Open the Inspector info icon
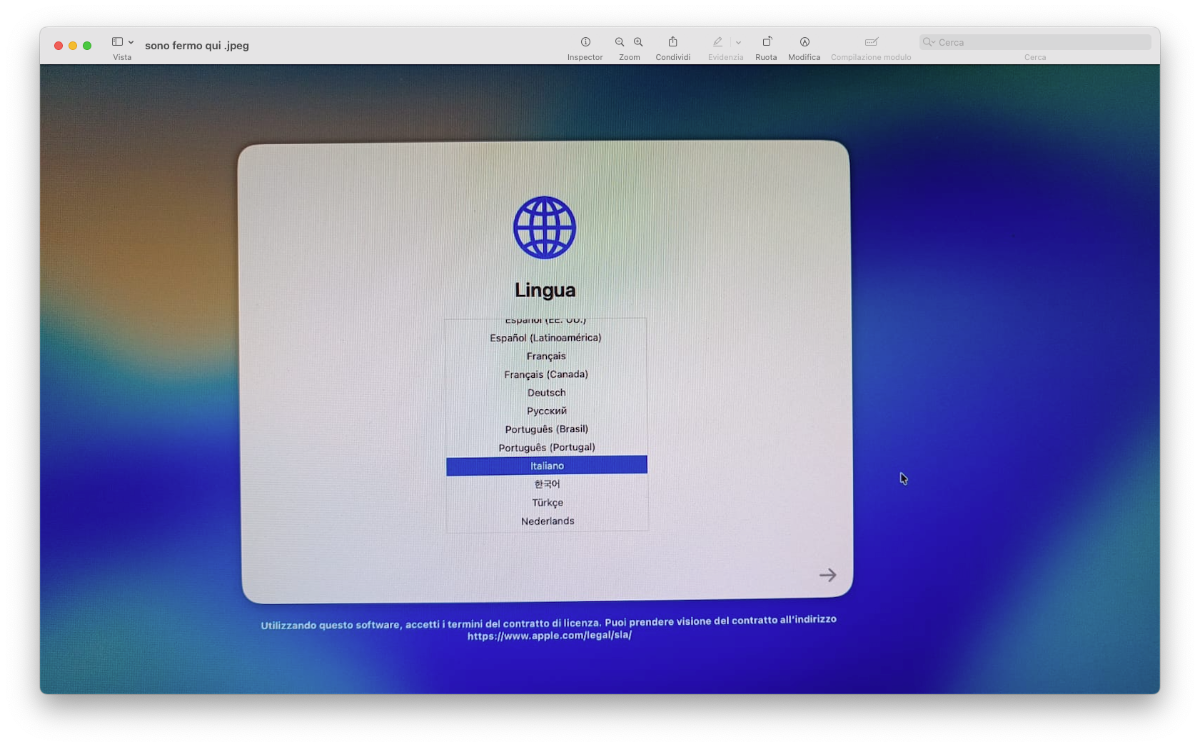Viewport: 1200px width, 747px height. click(585, 42)
